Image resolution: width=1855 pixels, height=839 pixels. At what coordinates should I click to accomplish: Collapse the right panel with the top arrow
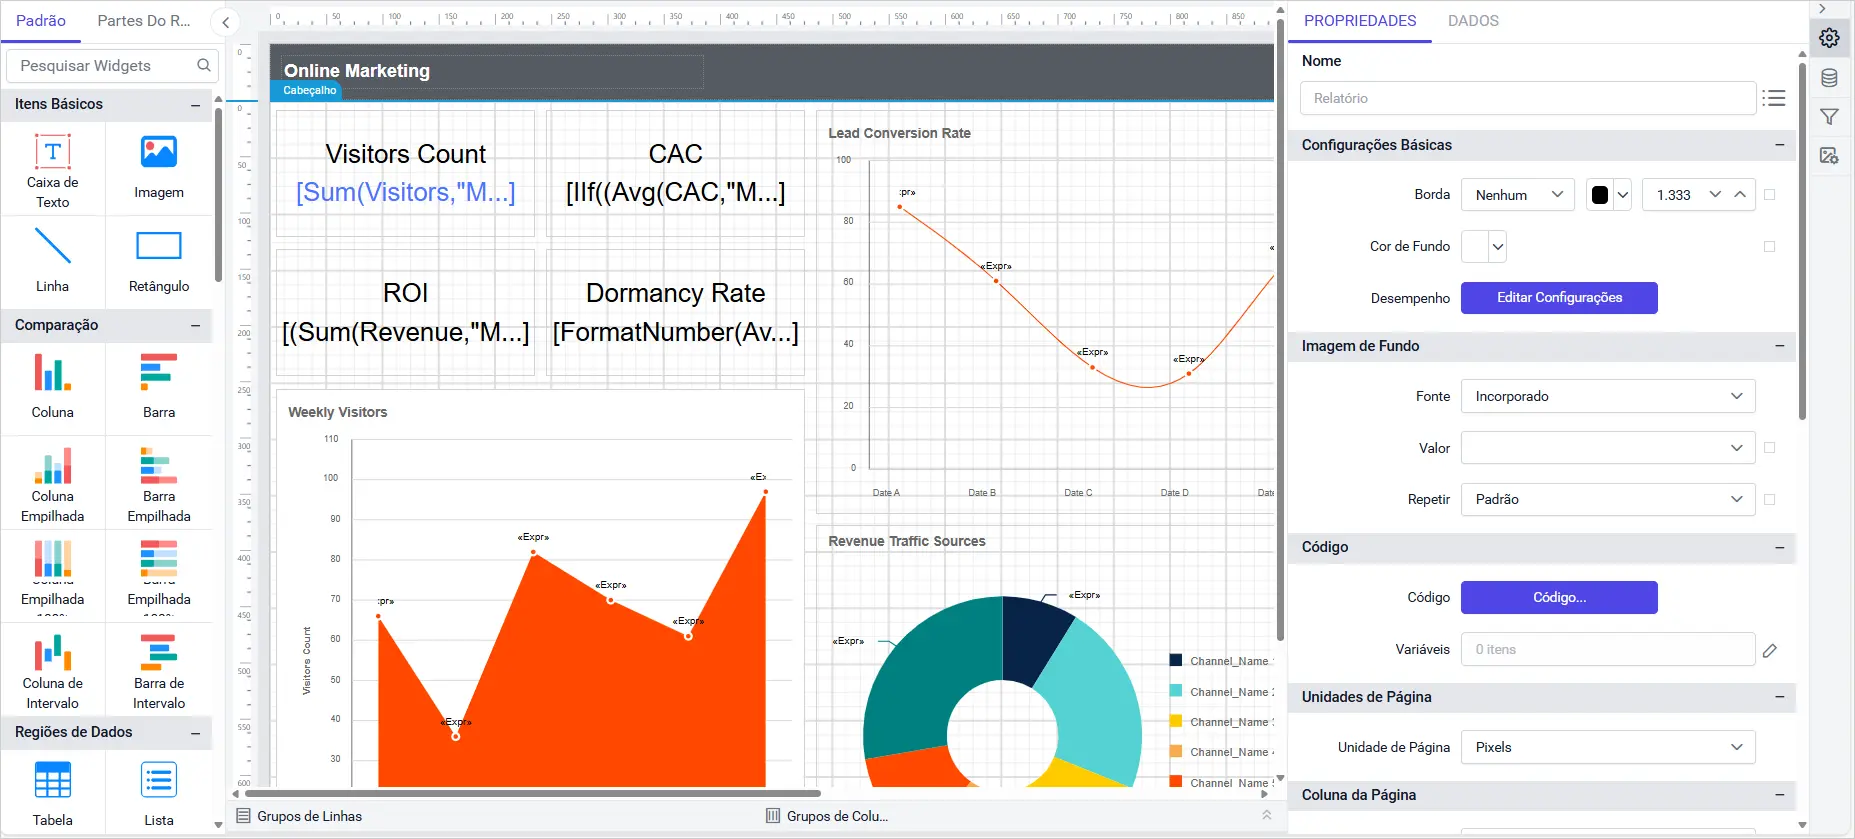pyautogui.click(x=1823, y=9)
